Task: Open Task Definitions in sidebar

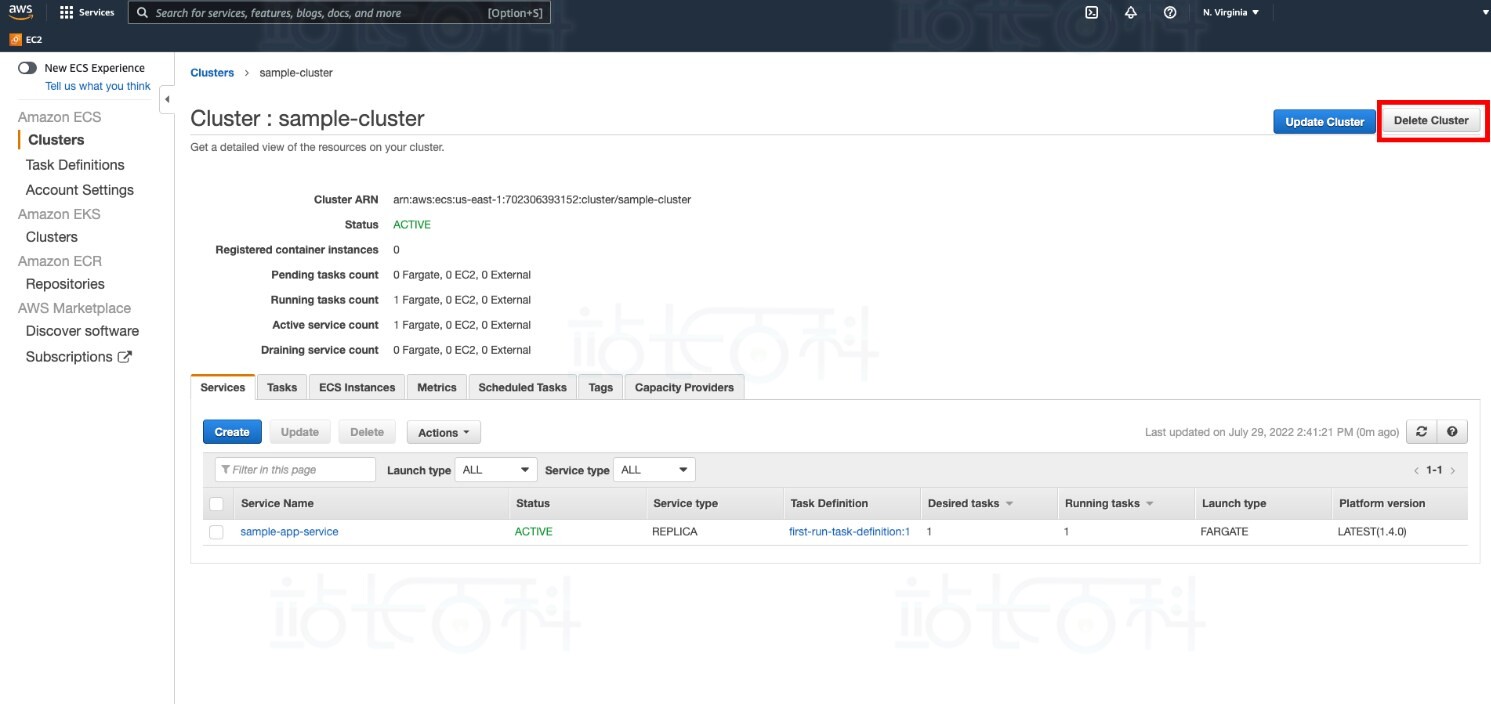Action: pyautogui.click(x=75, y=165)
